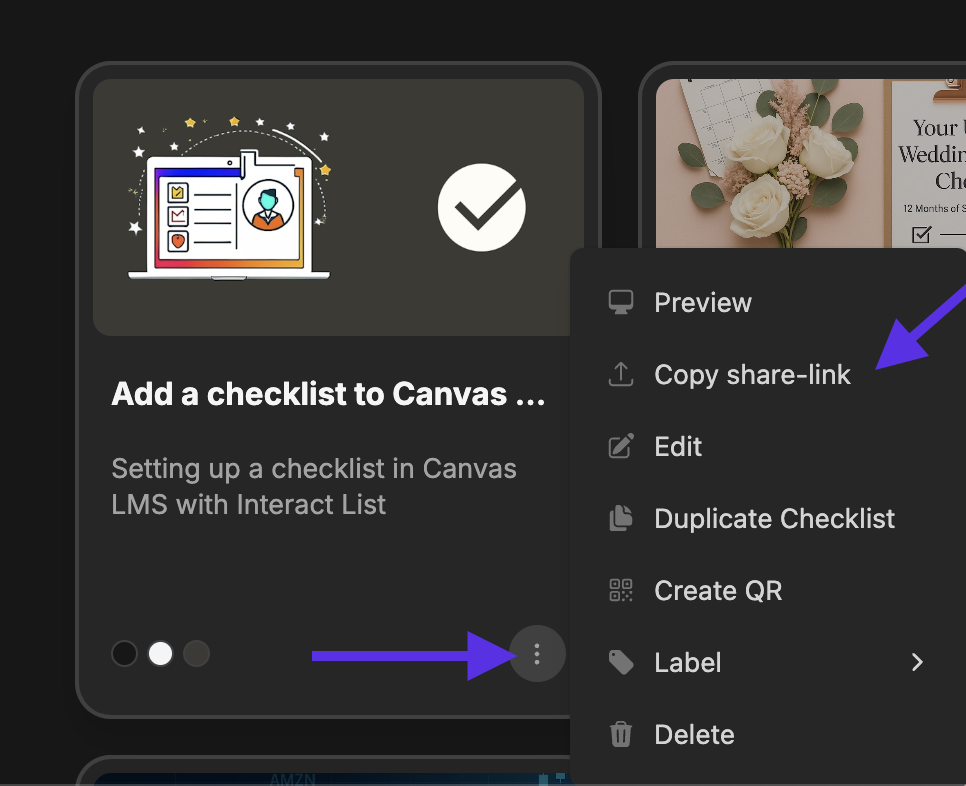The height and width of the screenshot is (786, 966).
Task: Open the wedding checklist cover thumbnail
Action: coord(811,163)
